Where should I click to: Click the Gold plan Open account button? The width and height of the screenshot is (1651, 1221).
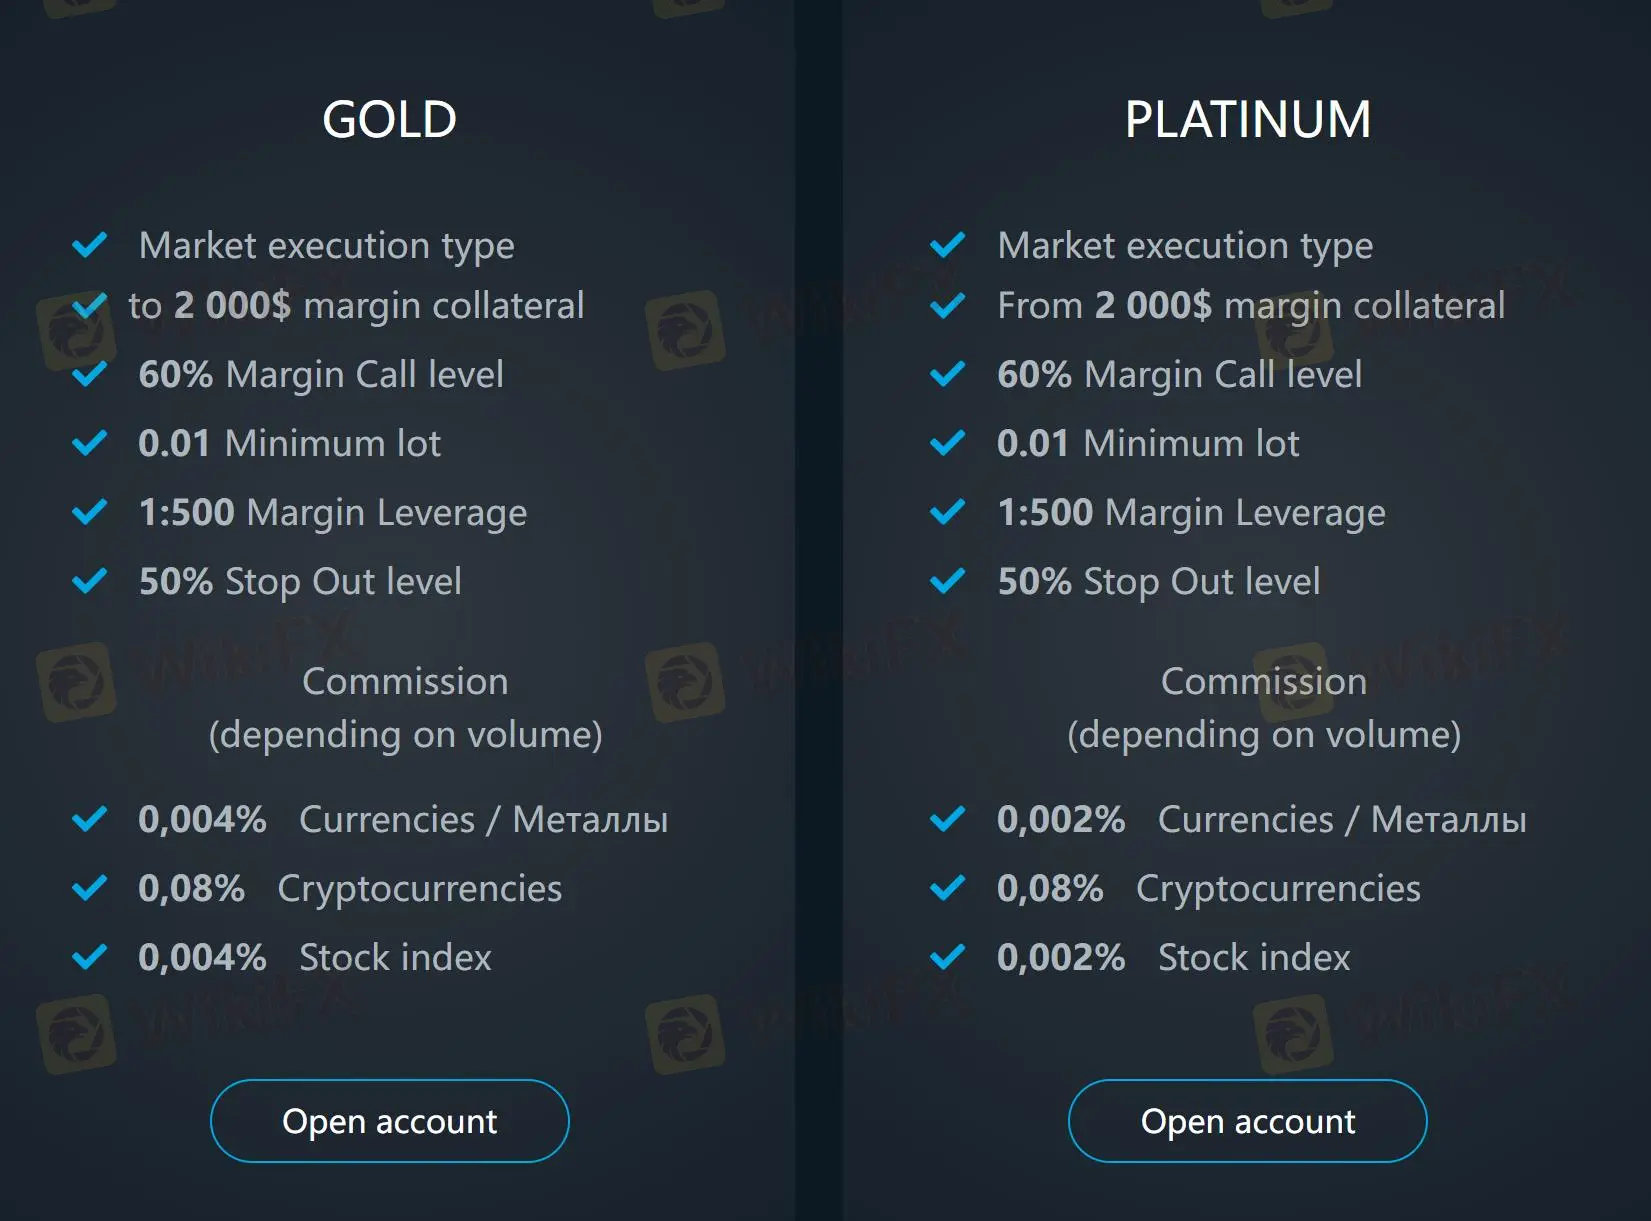click(389, 1121)
